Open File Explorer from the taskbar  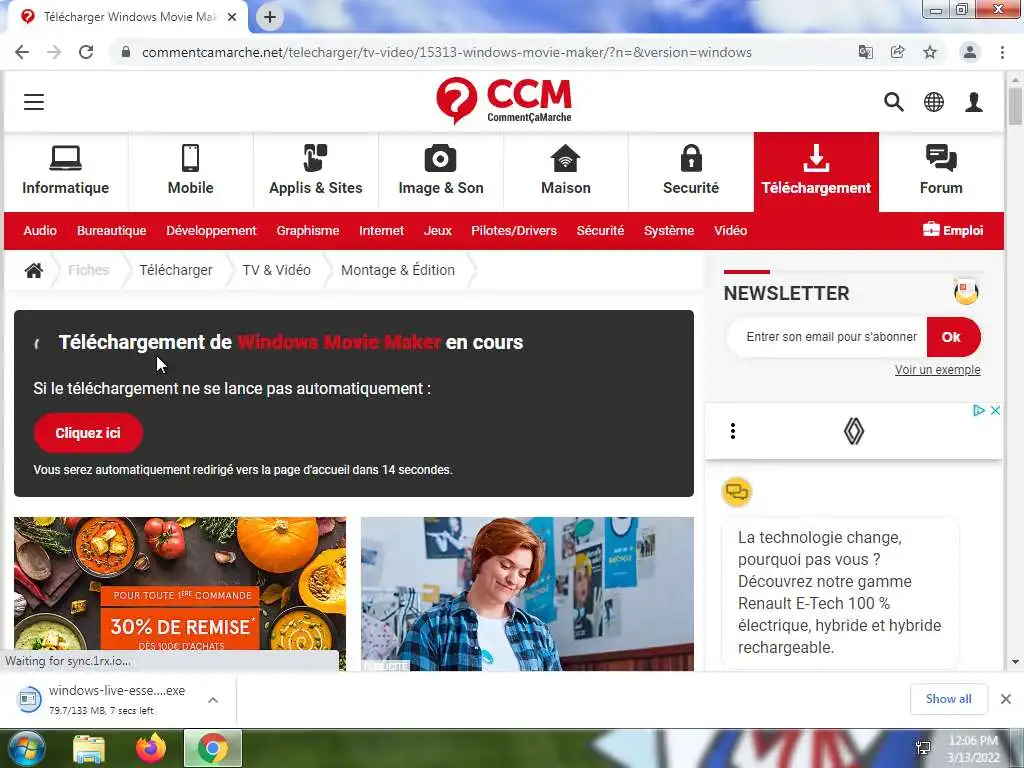pos(89,748)
